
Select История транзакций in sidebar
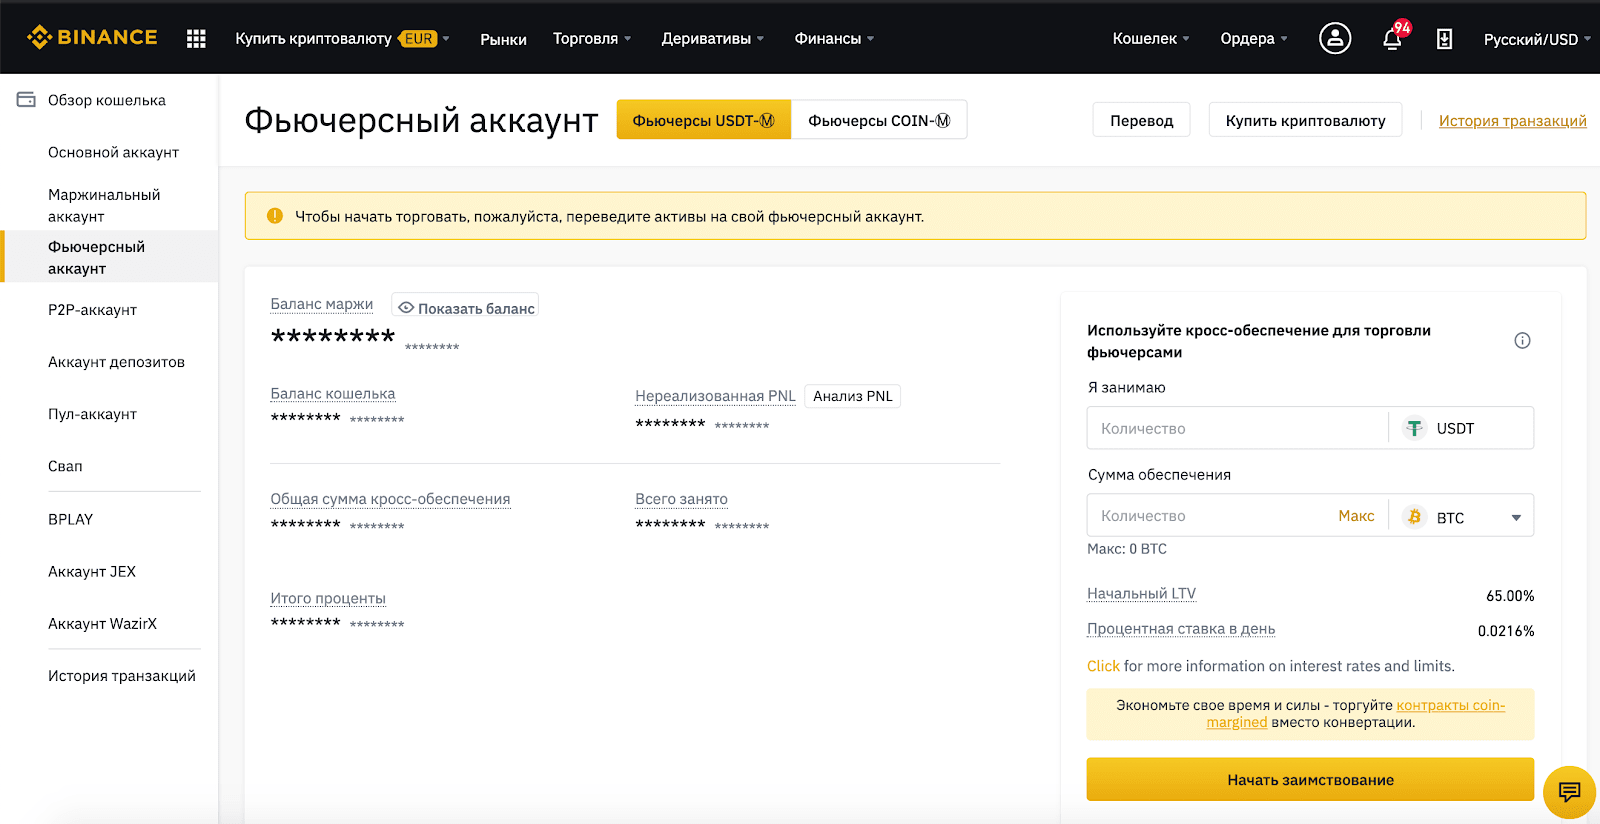(x=122, y=676)
